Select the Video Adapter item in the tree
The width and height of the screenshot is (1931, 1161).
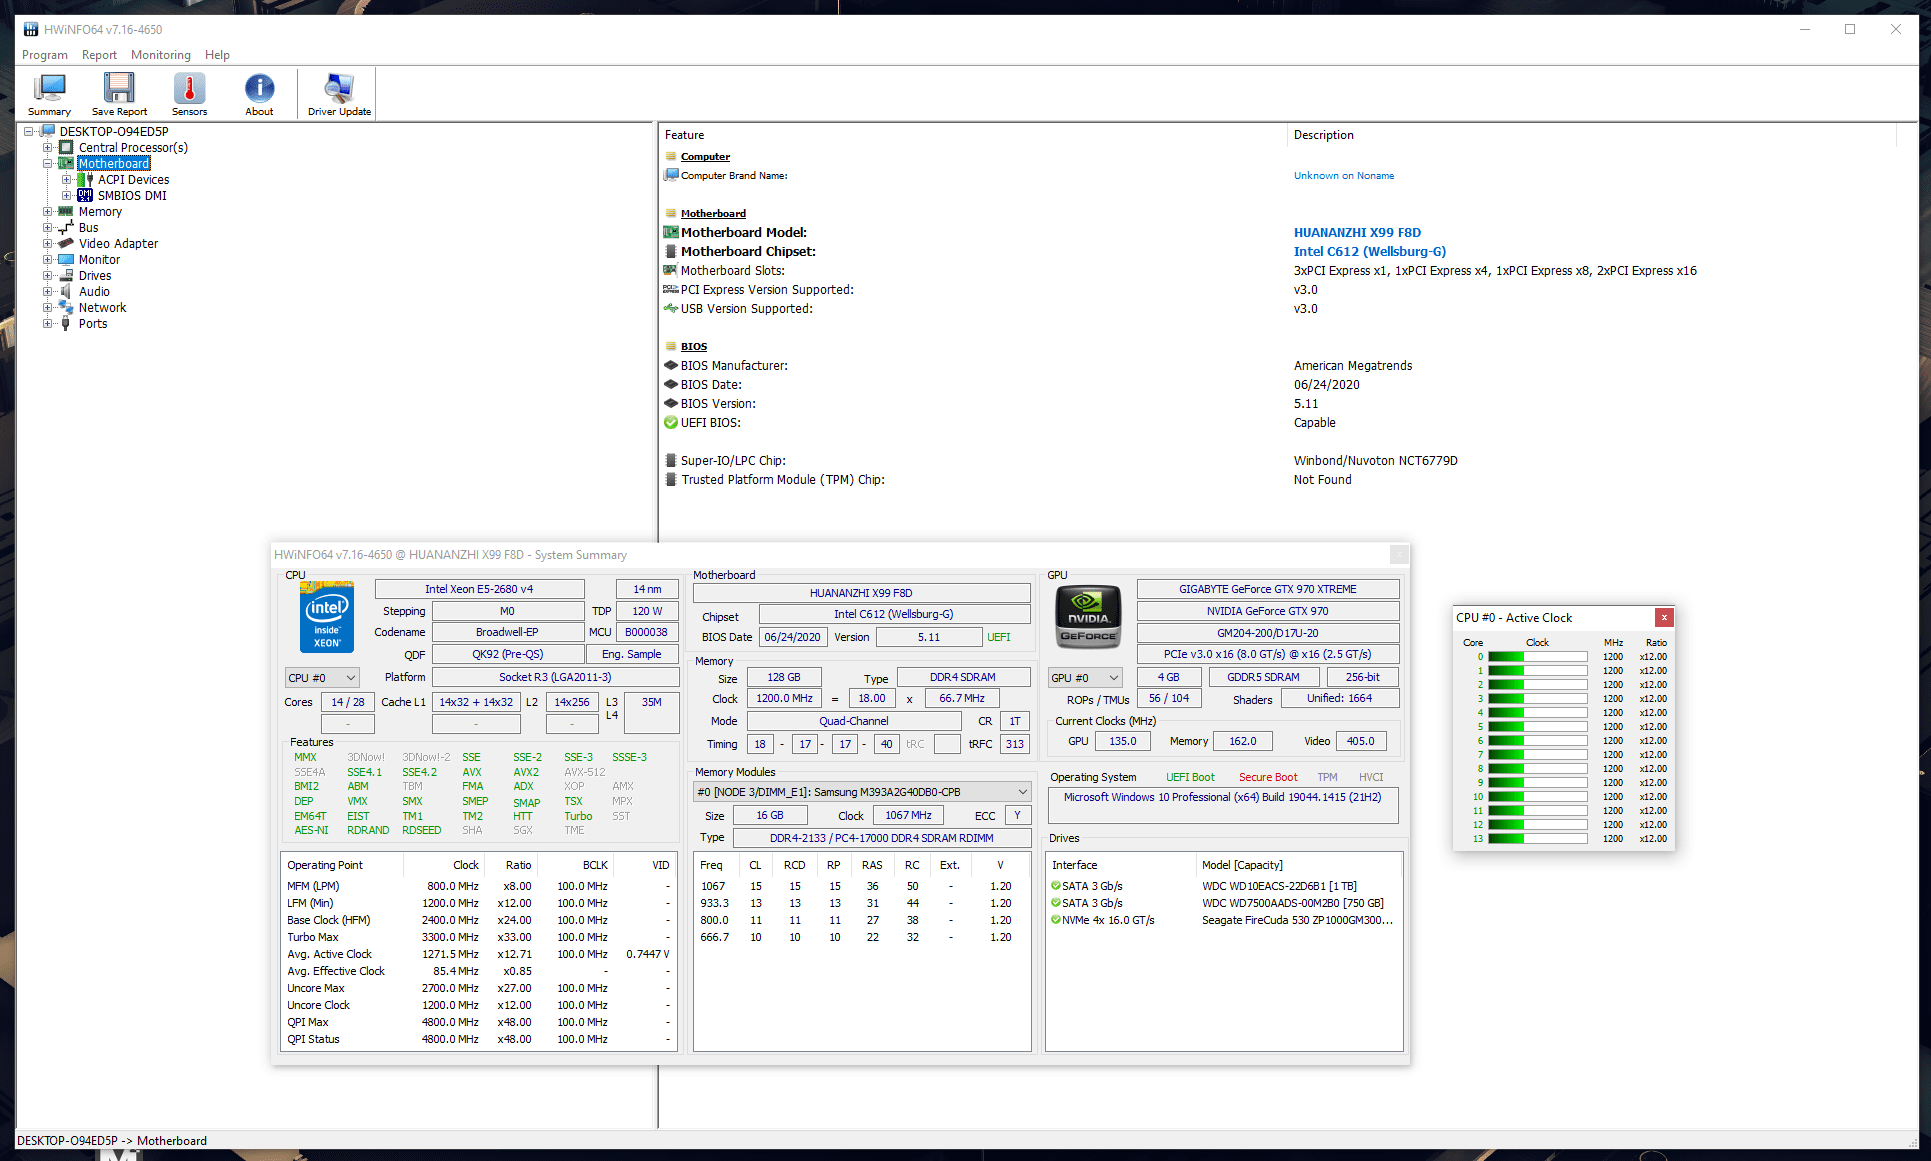pos(118,243)
